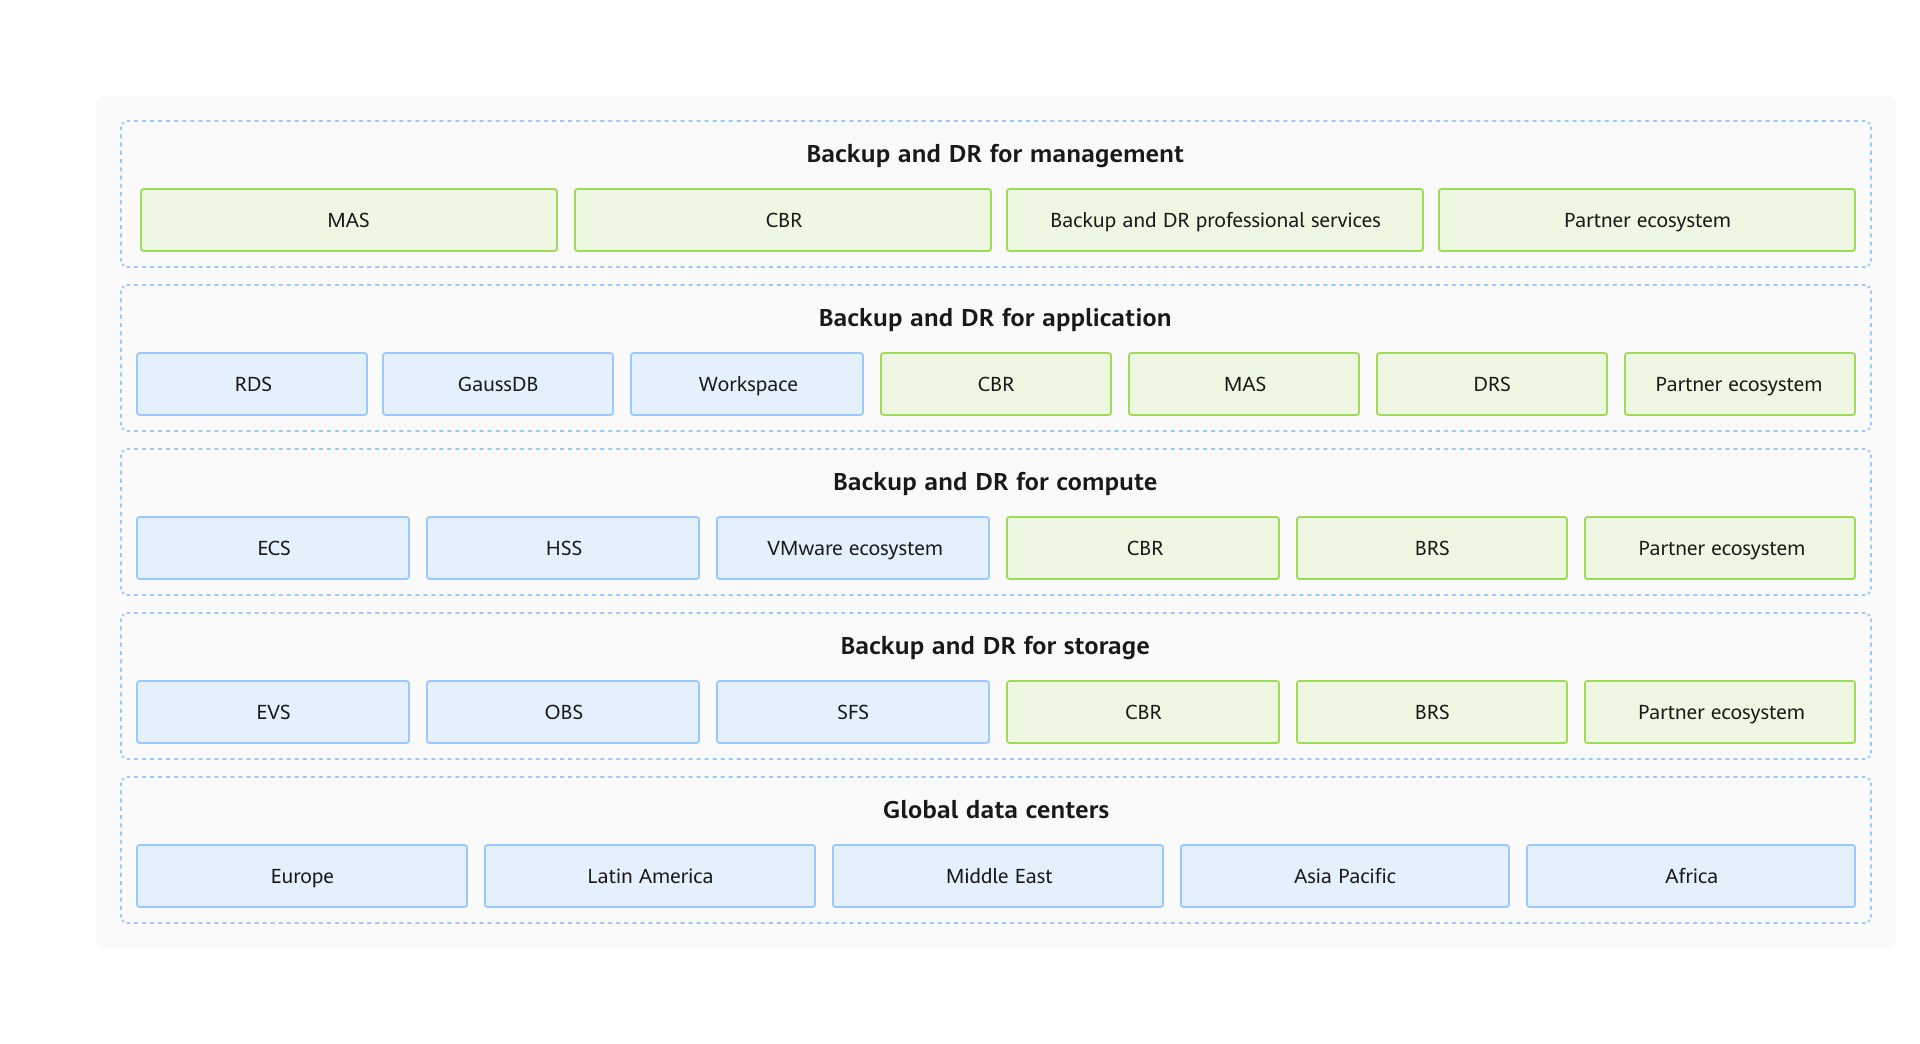Select the RDS box
1920x1044 pixels.
click(252, 384)
